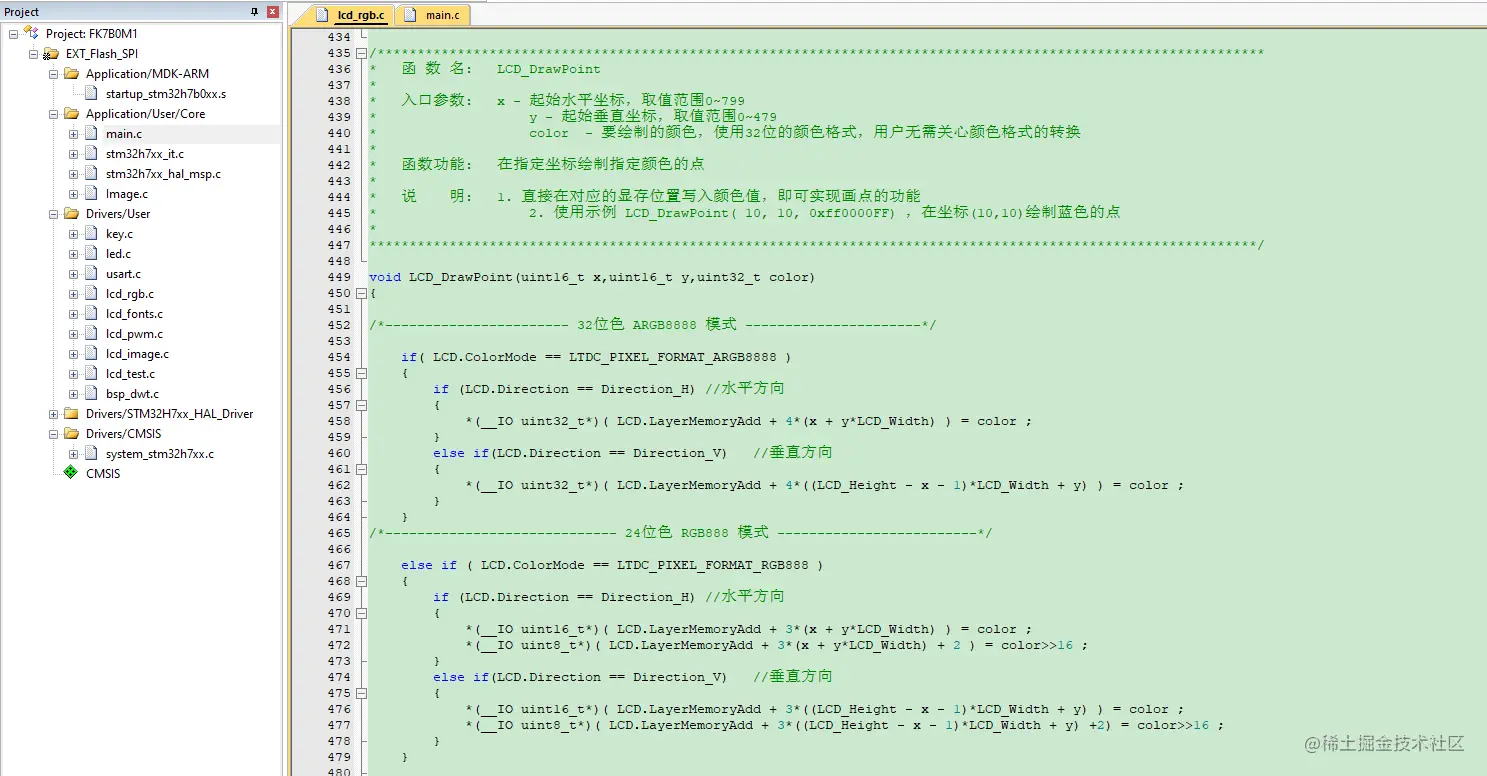The image size is (1487, 776).
Task: Expand main.c includes in project tree
Action: coord(74,134)
